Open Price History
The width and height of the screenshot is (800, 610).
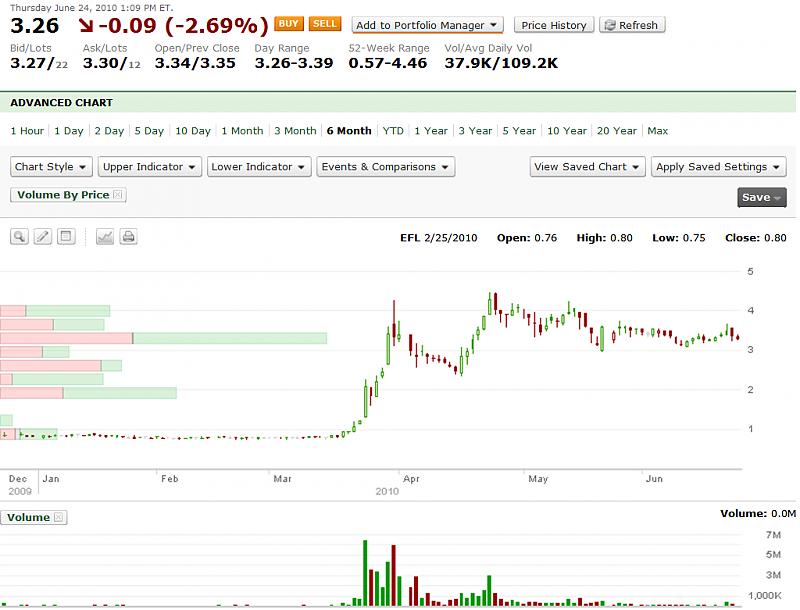(x=554, y=25)
